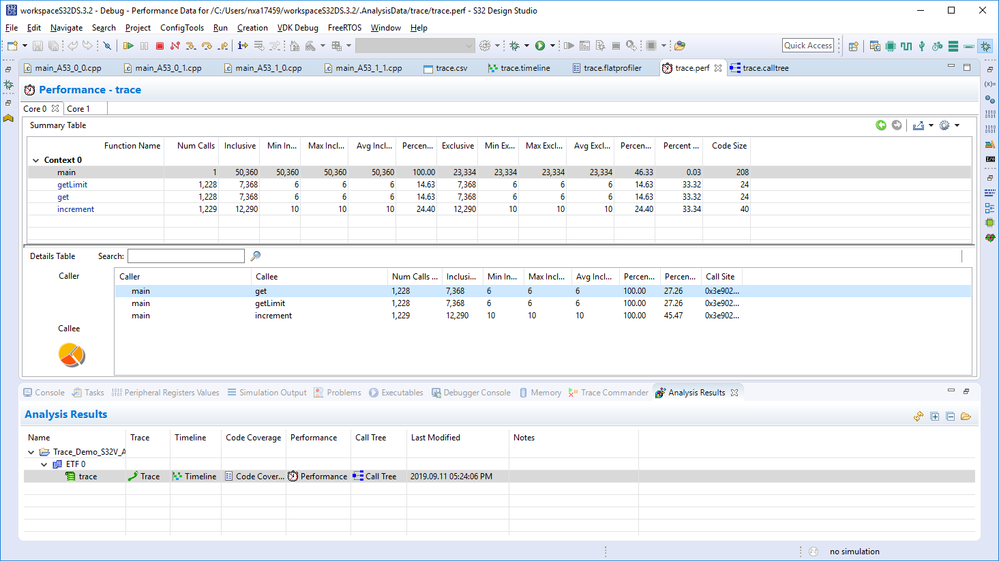The width and height of the screenshot is (999, 561).
Task: Open the FreeRTOS menu
Action: coord(344,28)
